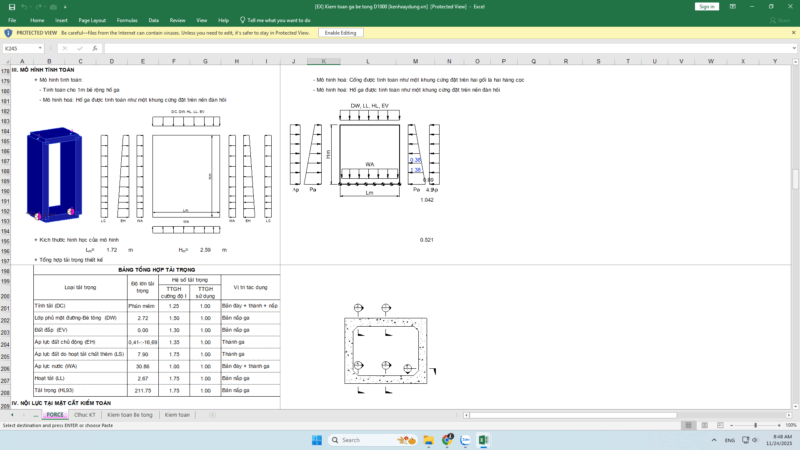
Task: Open the Formulas ribbon tab
Action: 127,20
